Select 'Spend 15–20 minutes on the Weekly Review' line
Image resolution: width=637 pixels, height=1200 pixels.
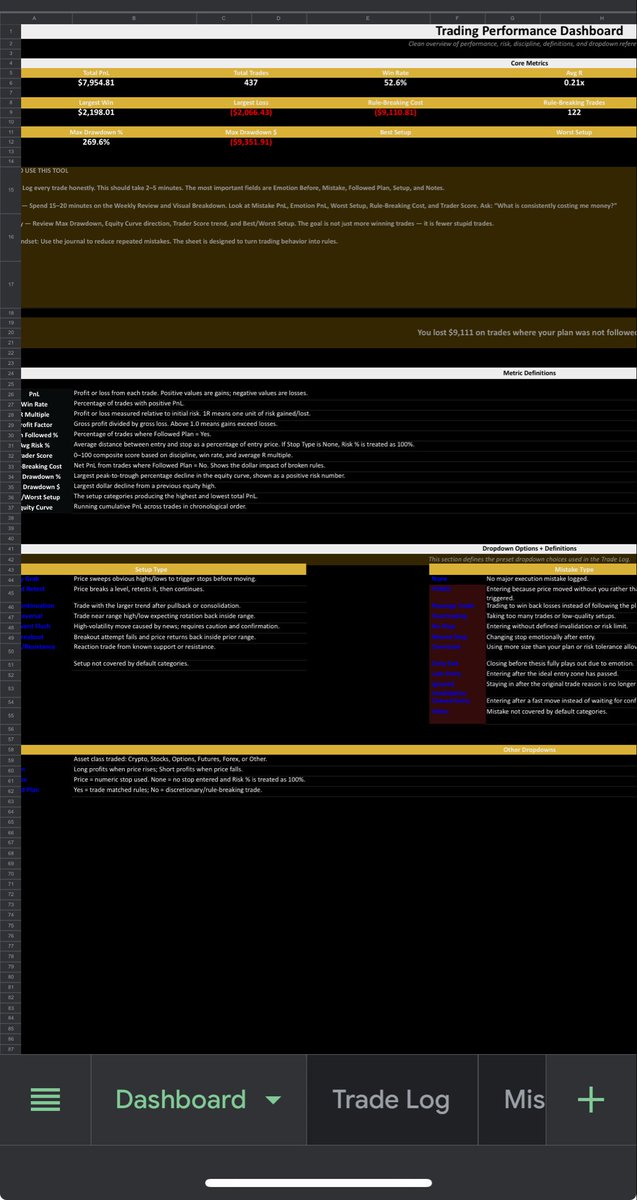[x=320, y=205]
